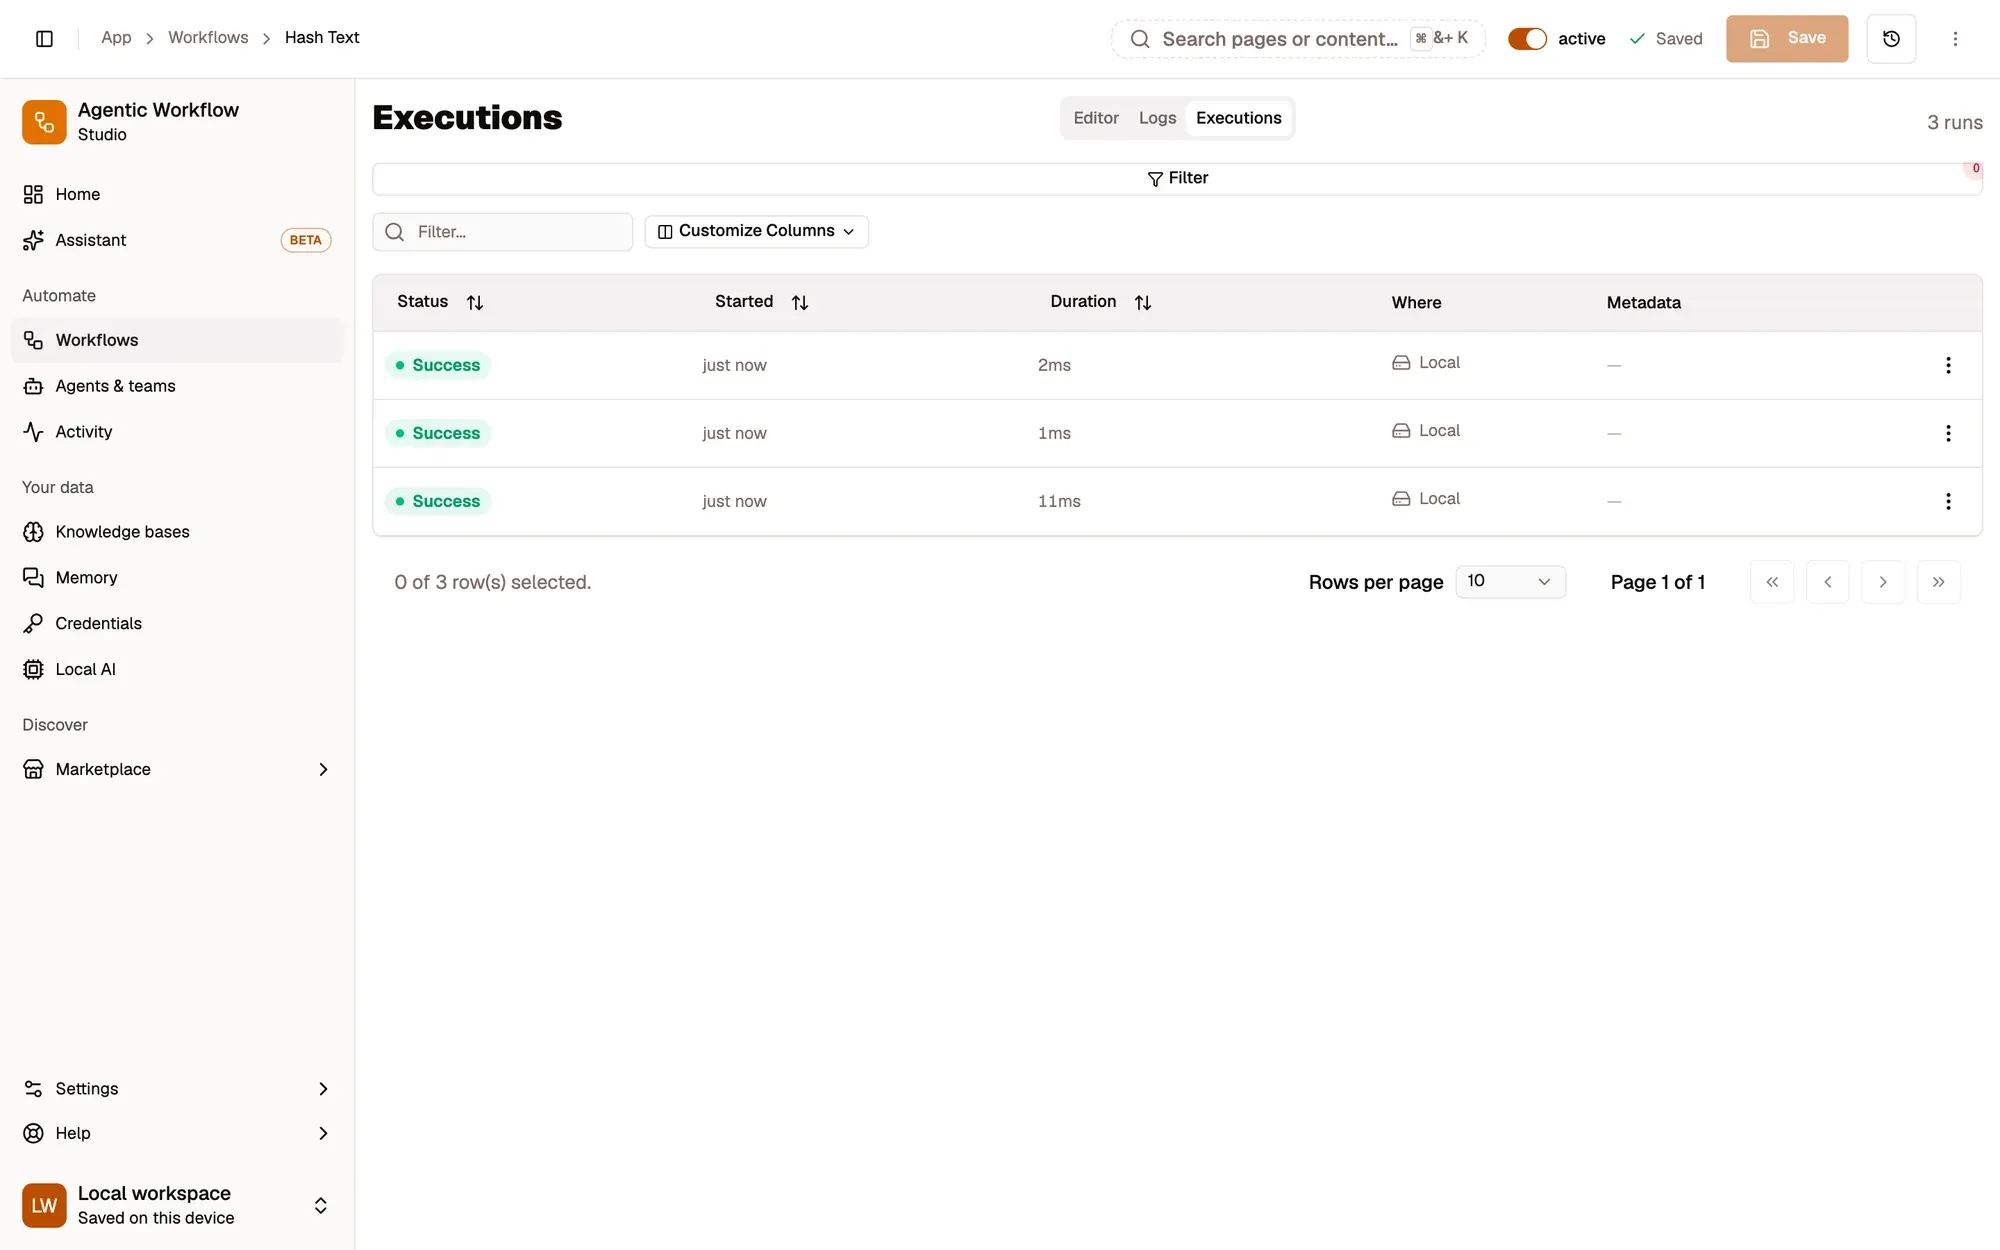Viewport: 2000px width, 1250px height.
Task: Open Agents & teams page
Action: pyautogui.click(x=177, y=386)
